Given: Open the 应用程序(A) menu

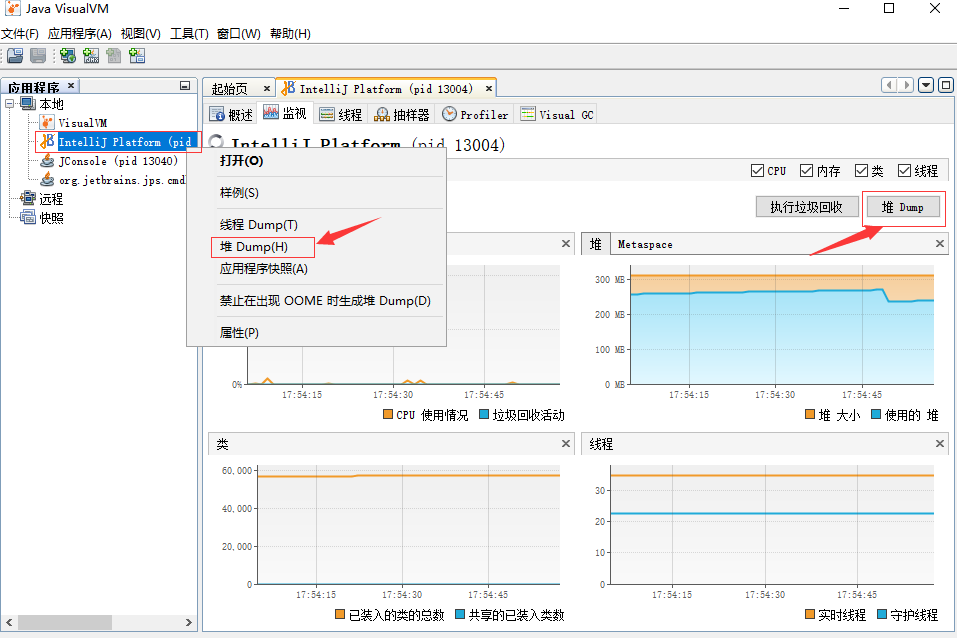Looking at the screenshot, I should tap(80, 34).
